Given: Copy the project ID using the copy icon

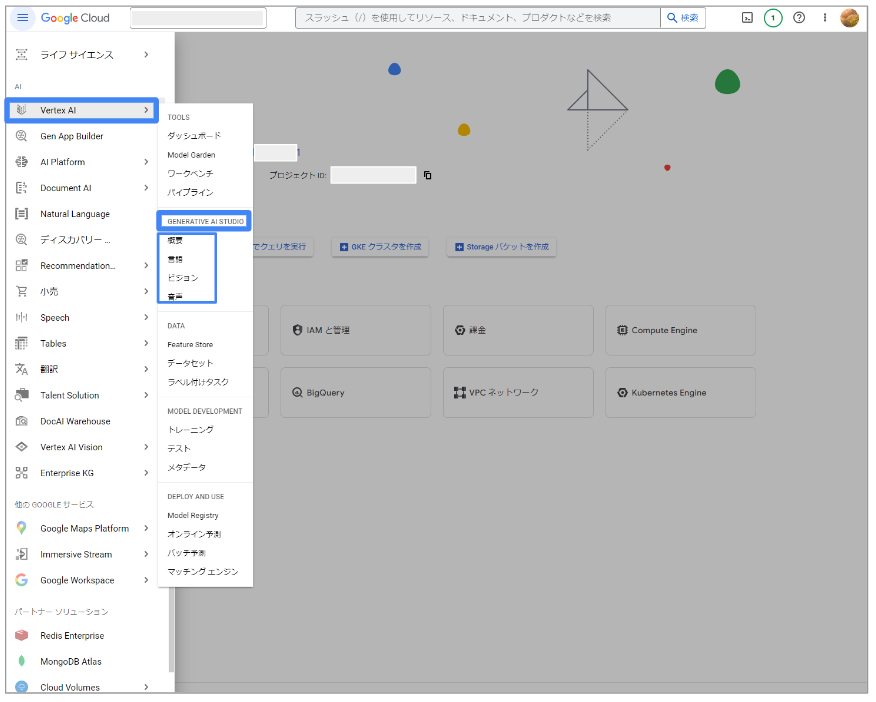Looking at the screenshot, I should coord(428,174).
